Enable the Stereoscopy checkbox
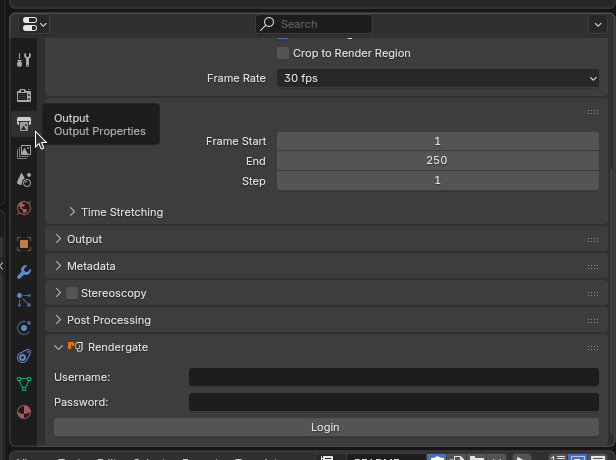The width and height of the screenshot is (616, 460). 72,293
